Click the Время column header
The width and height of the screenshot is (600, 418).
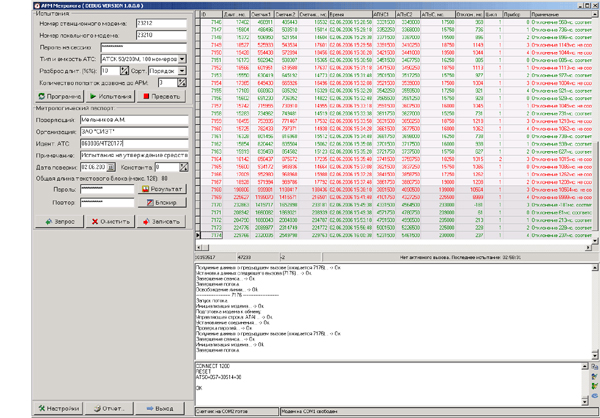tap(350, 14)
